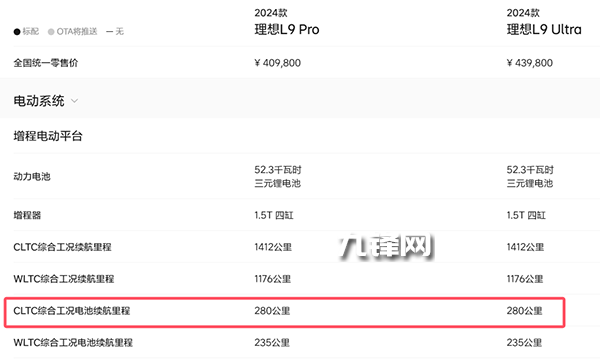Screen dimensions: 600x361
Task: Select the 理想L9 Ultra model heading
Action: coord(544,29)
